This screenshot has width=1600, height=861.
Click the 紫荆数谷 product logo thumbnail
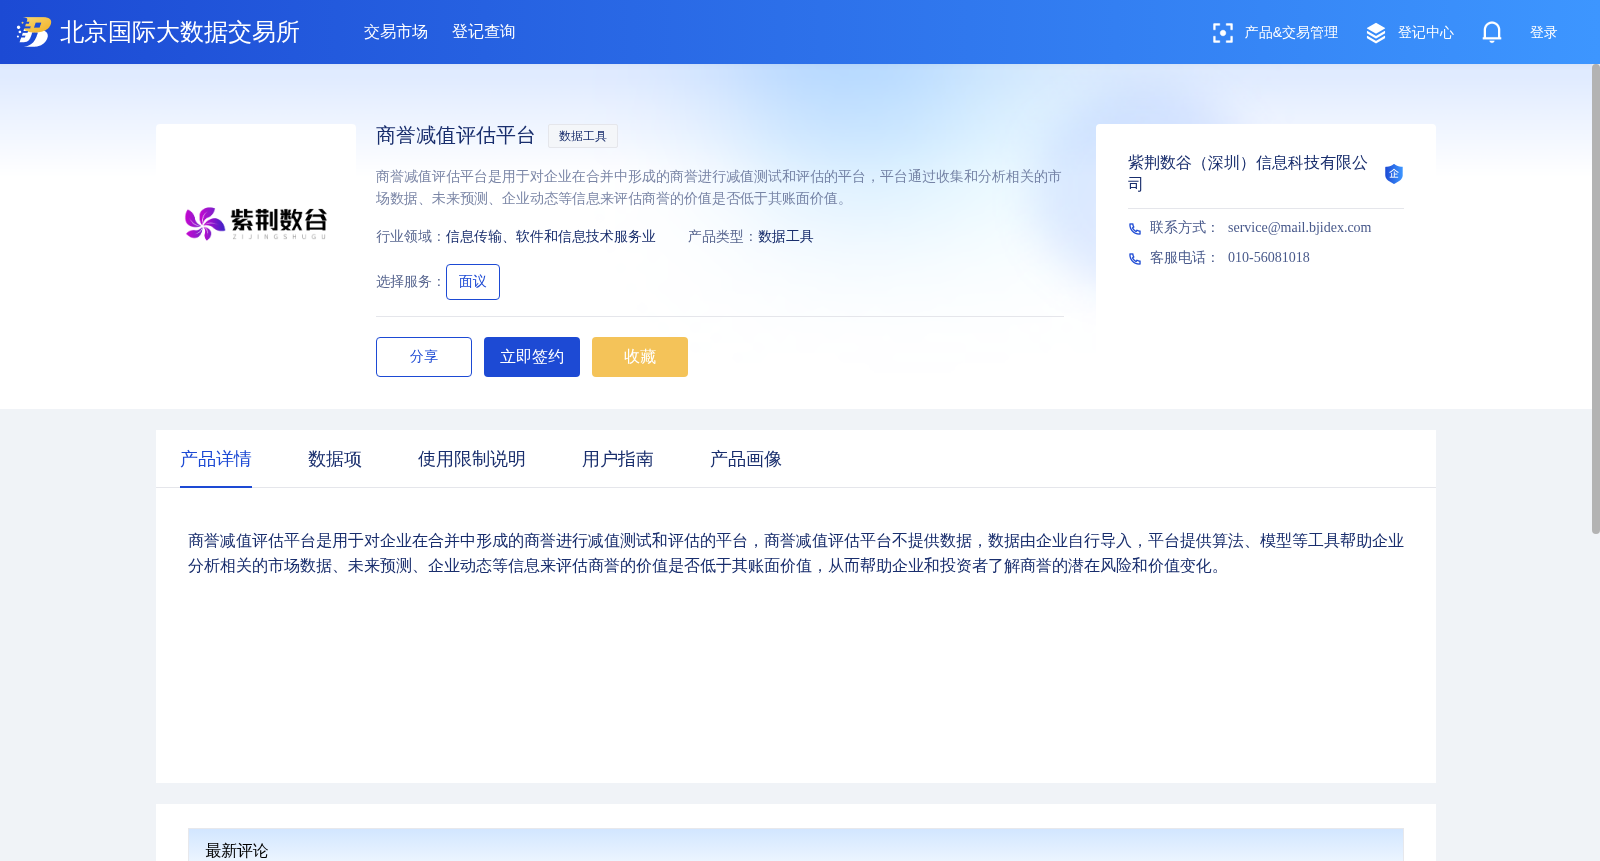pos(256,223)
